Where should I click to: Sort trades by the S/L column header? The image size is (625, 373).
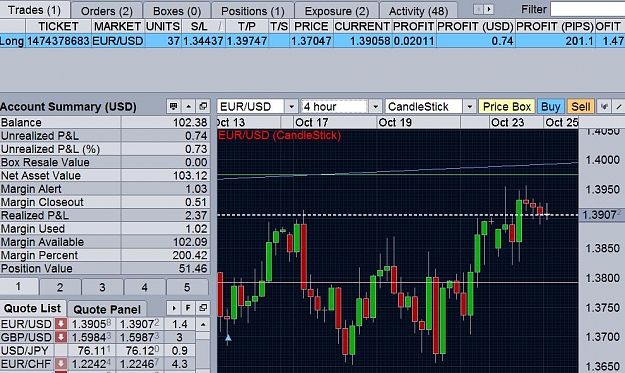204,26
